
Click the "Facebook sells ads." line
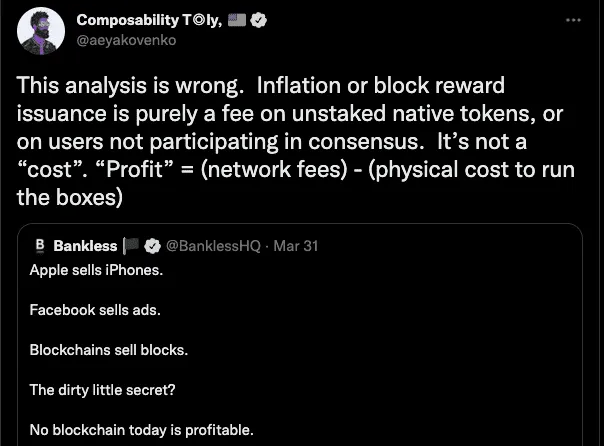tap(95, 310)
